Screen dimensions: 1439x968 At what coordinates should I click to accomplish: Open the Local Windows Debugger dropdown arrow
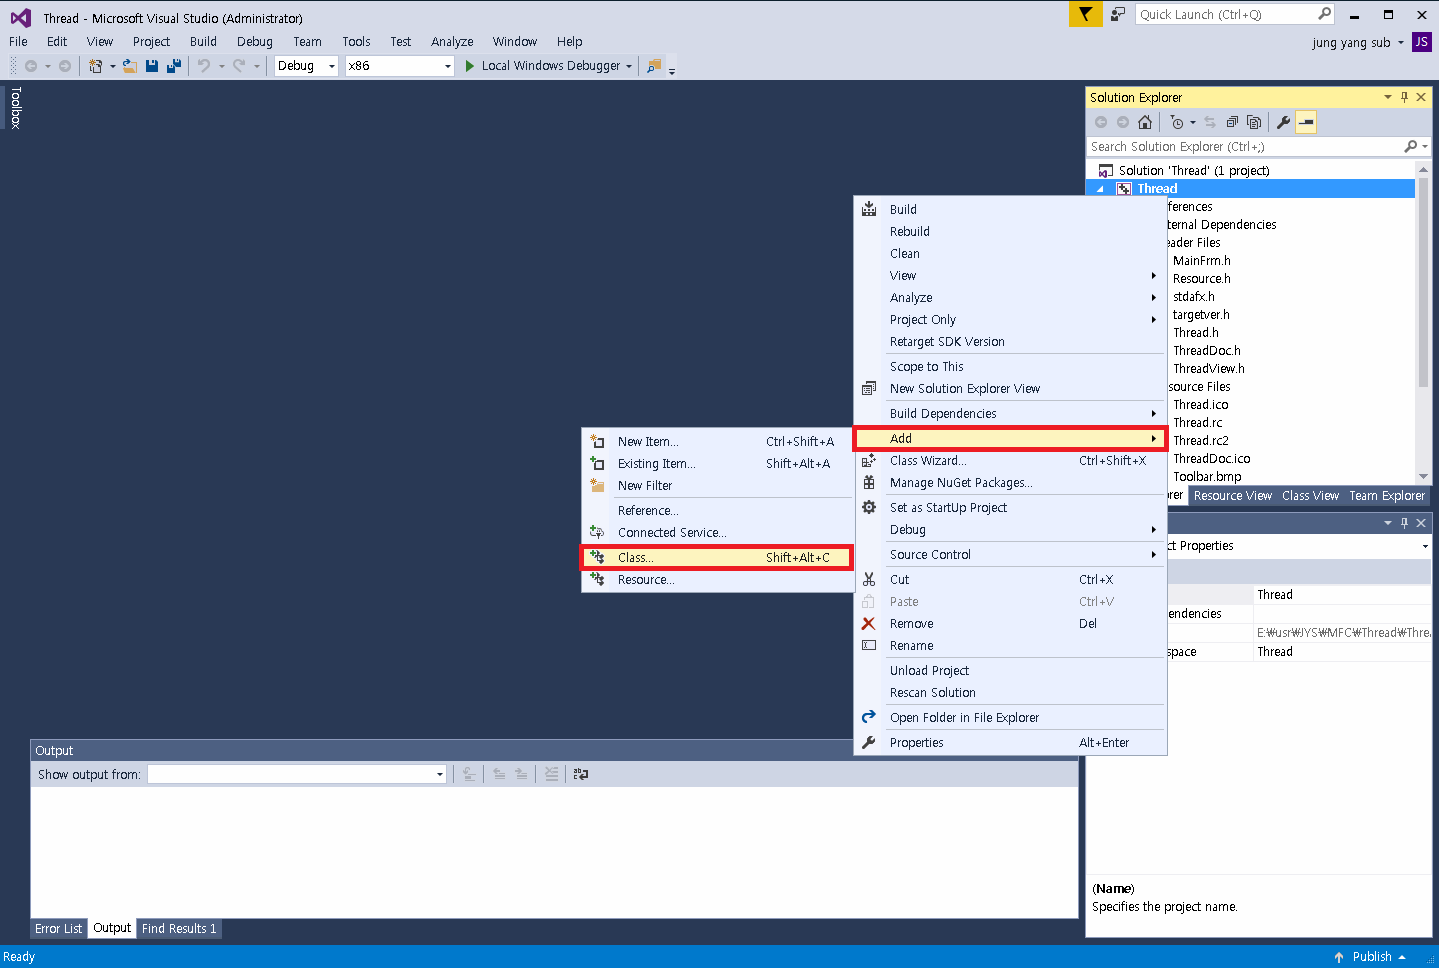[629, 66]
